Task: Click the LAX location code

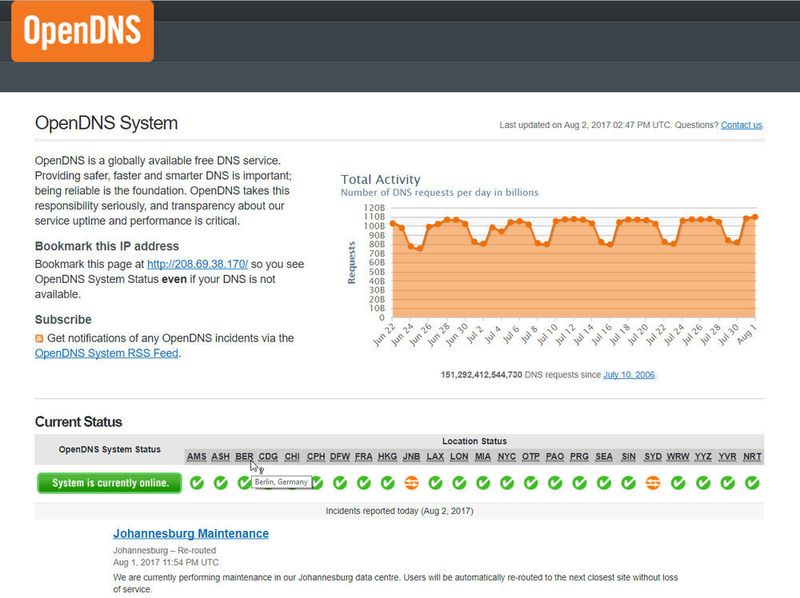Action: tap(435, 457)
